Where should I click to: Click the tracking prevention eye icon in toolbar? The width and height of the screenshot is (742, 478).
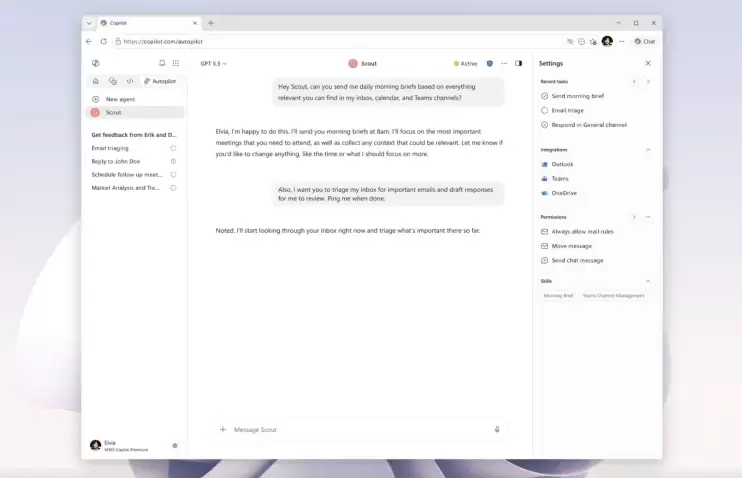570,42
